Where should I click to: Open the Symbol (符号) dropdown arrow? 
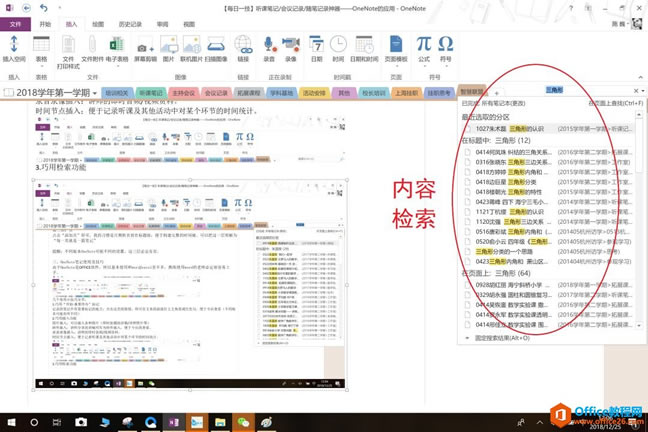446,64
